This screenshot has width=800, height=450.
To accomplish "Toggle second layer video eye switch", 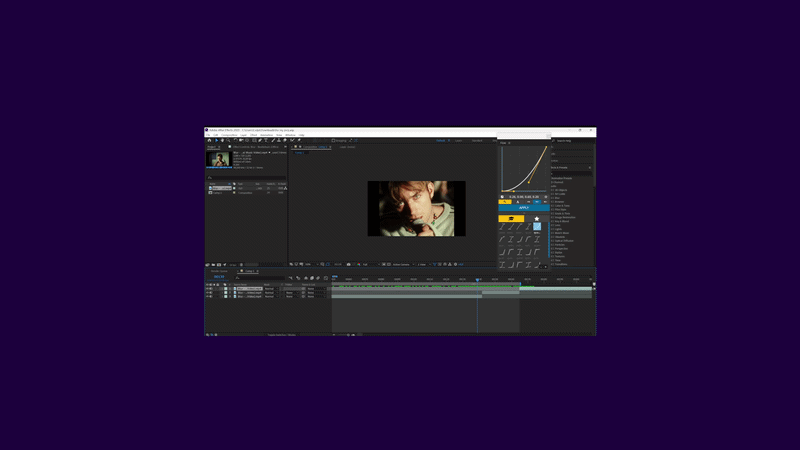I will (x=207, y=293).
